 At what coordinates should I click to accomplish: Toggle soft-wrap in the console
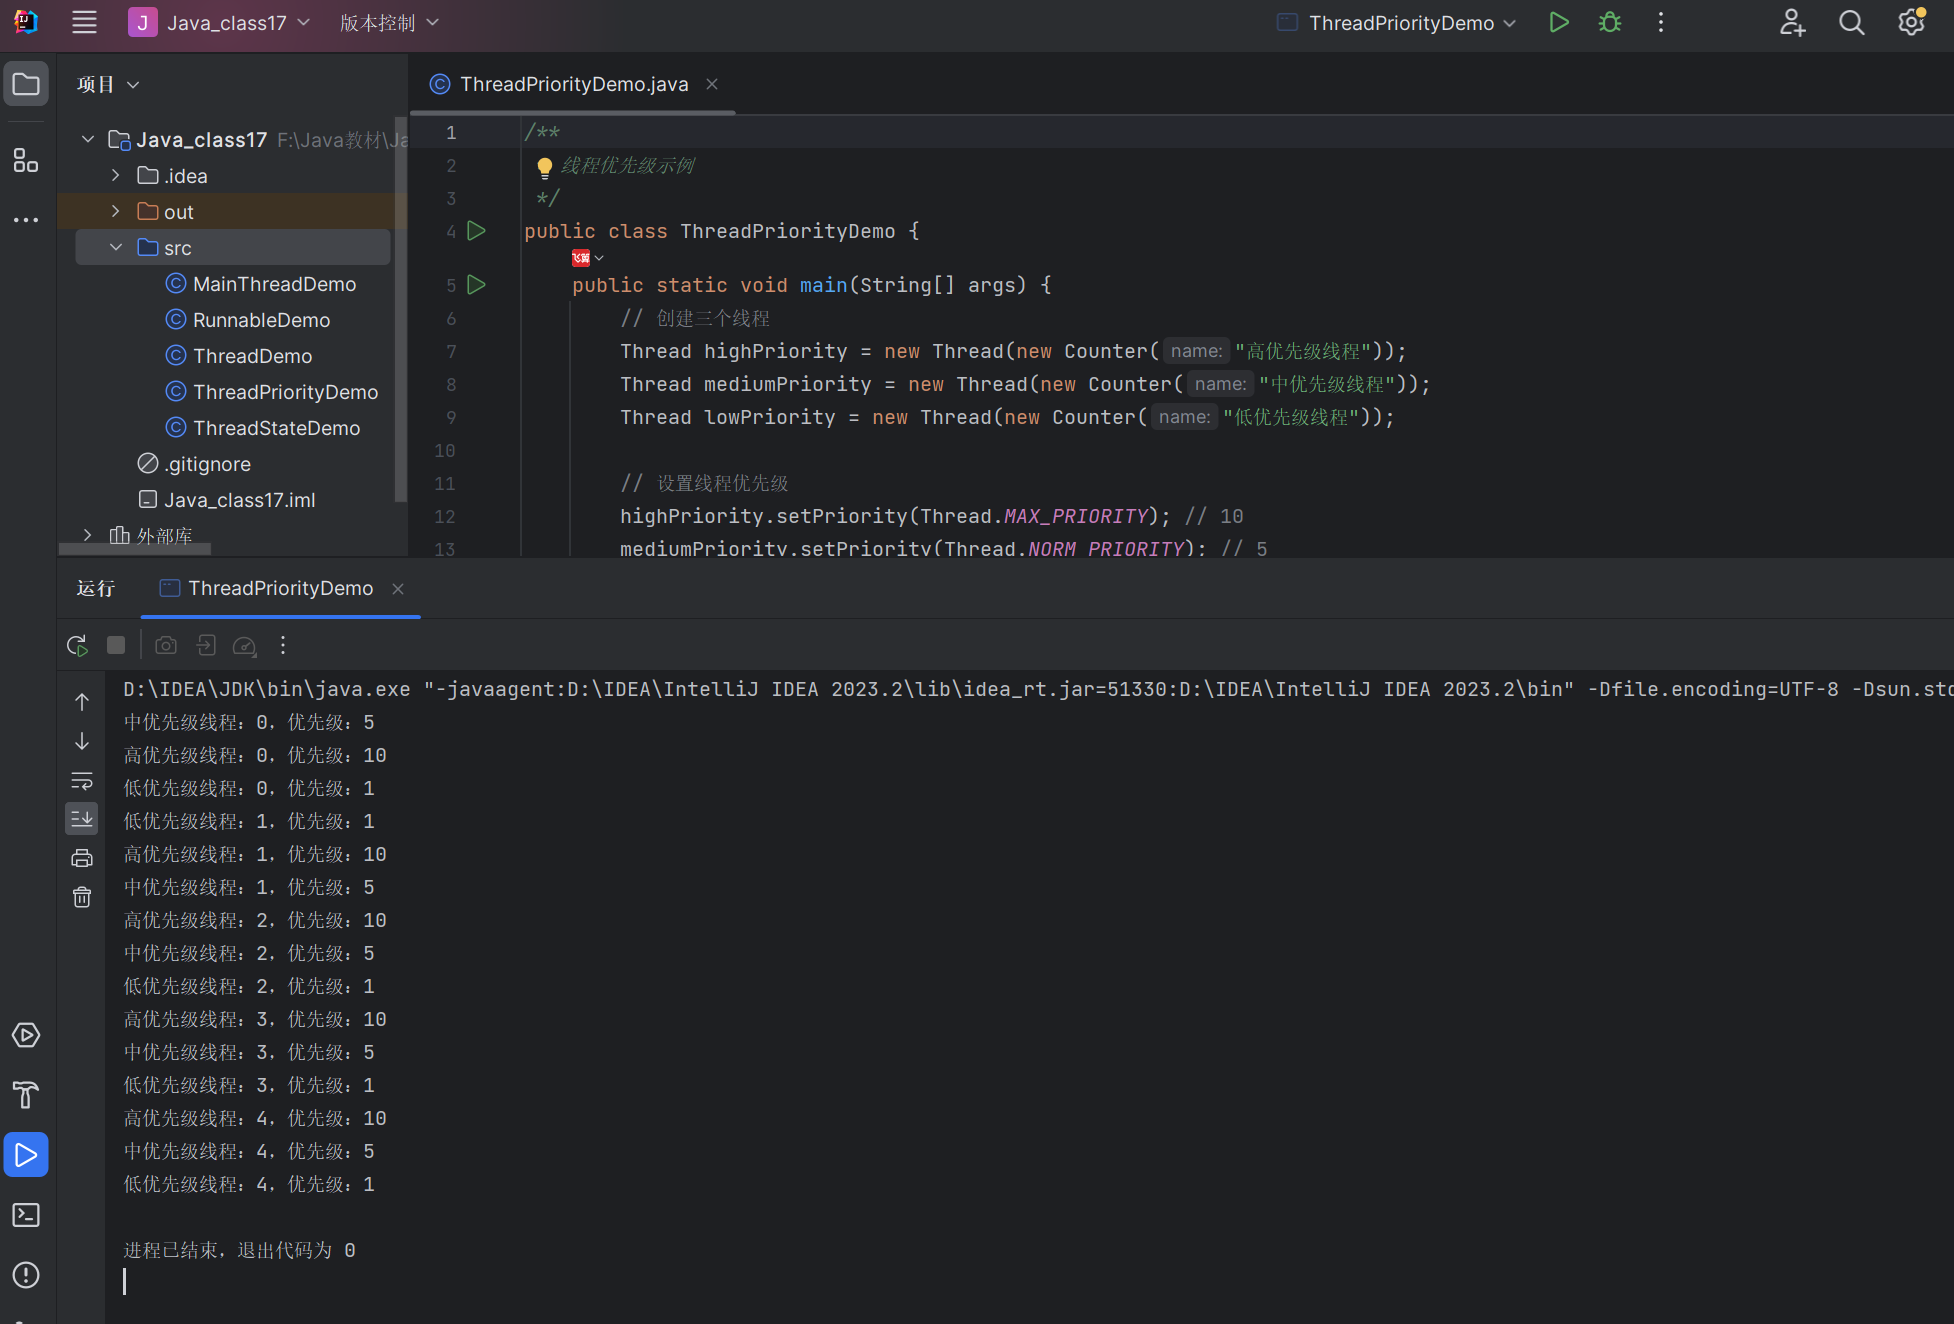pos(82,780)
